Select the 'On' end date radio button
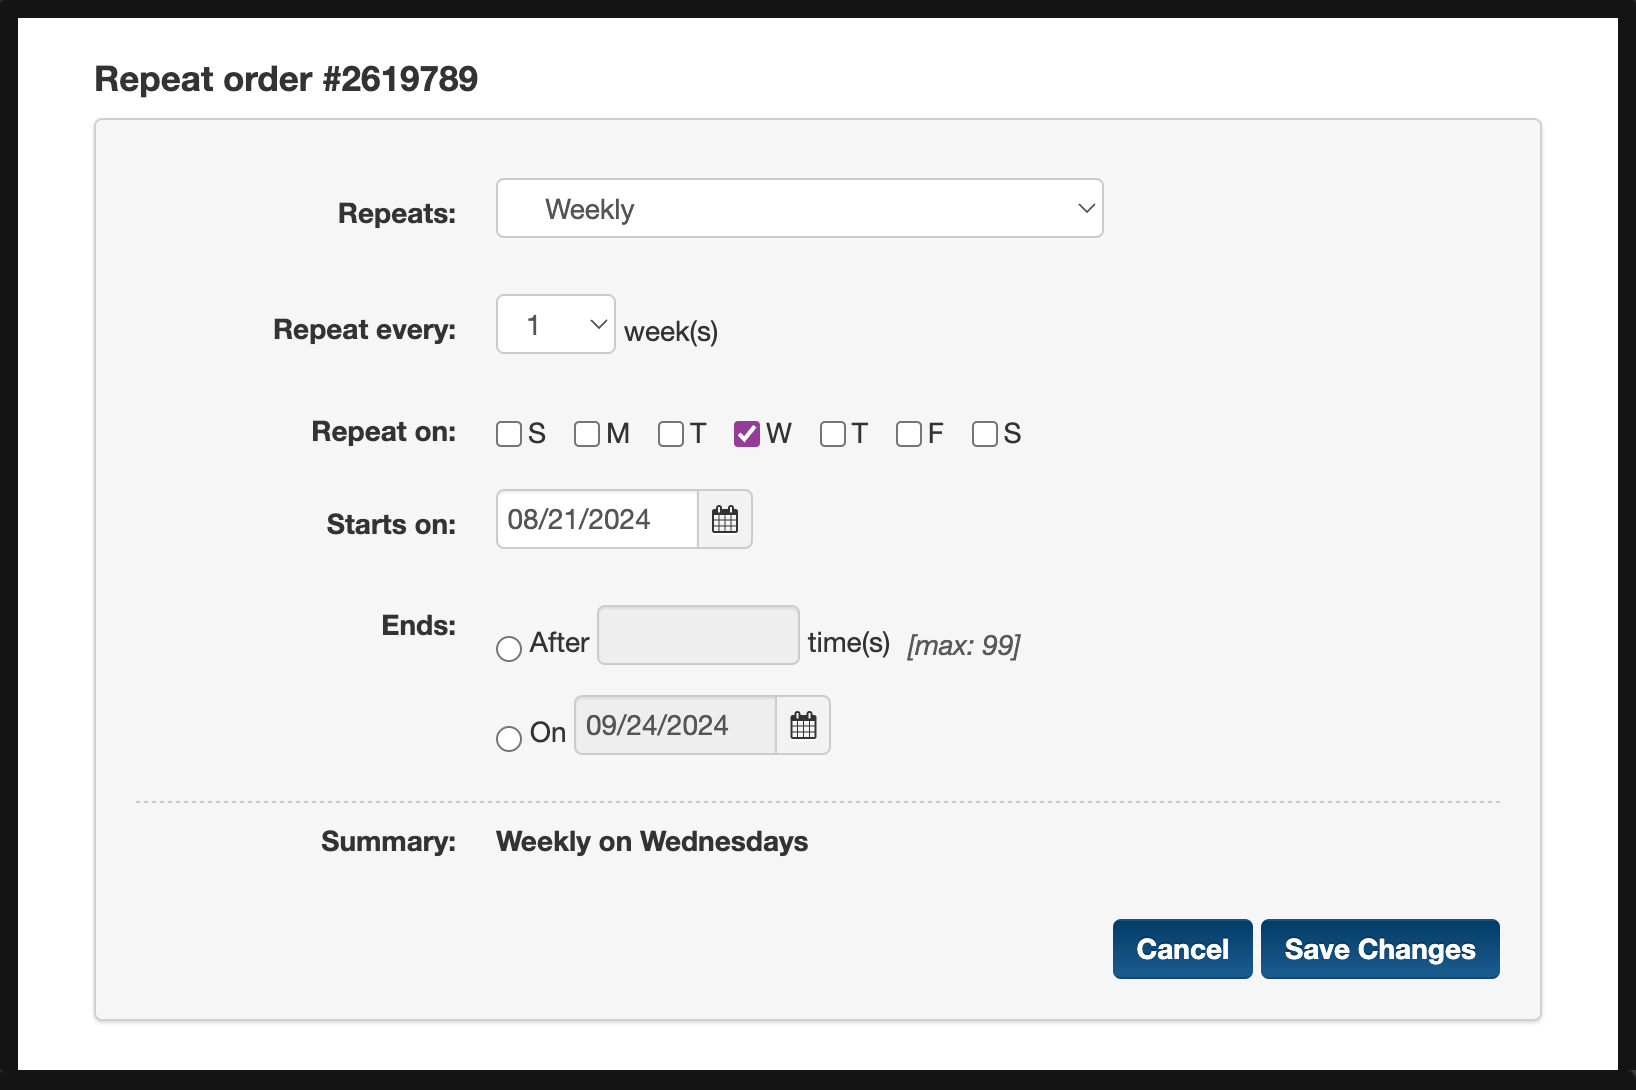Viewport: 1636px width, 1090px height. pos(508,739)
